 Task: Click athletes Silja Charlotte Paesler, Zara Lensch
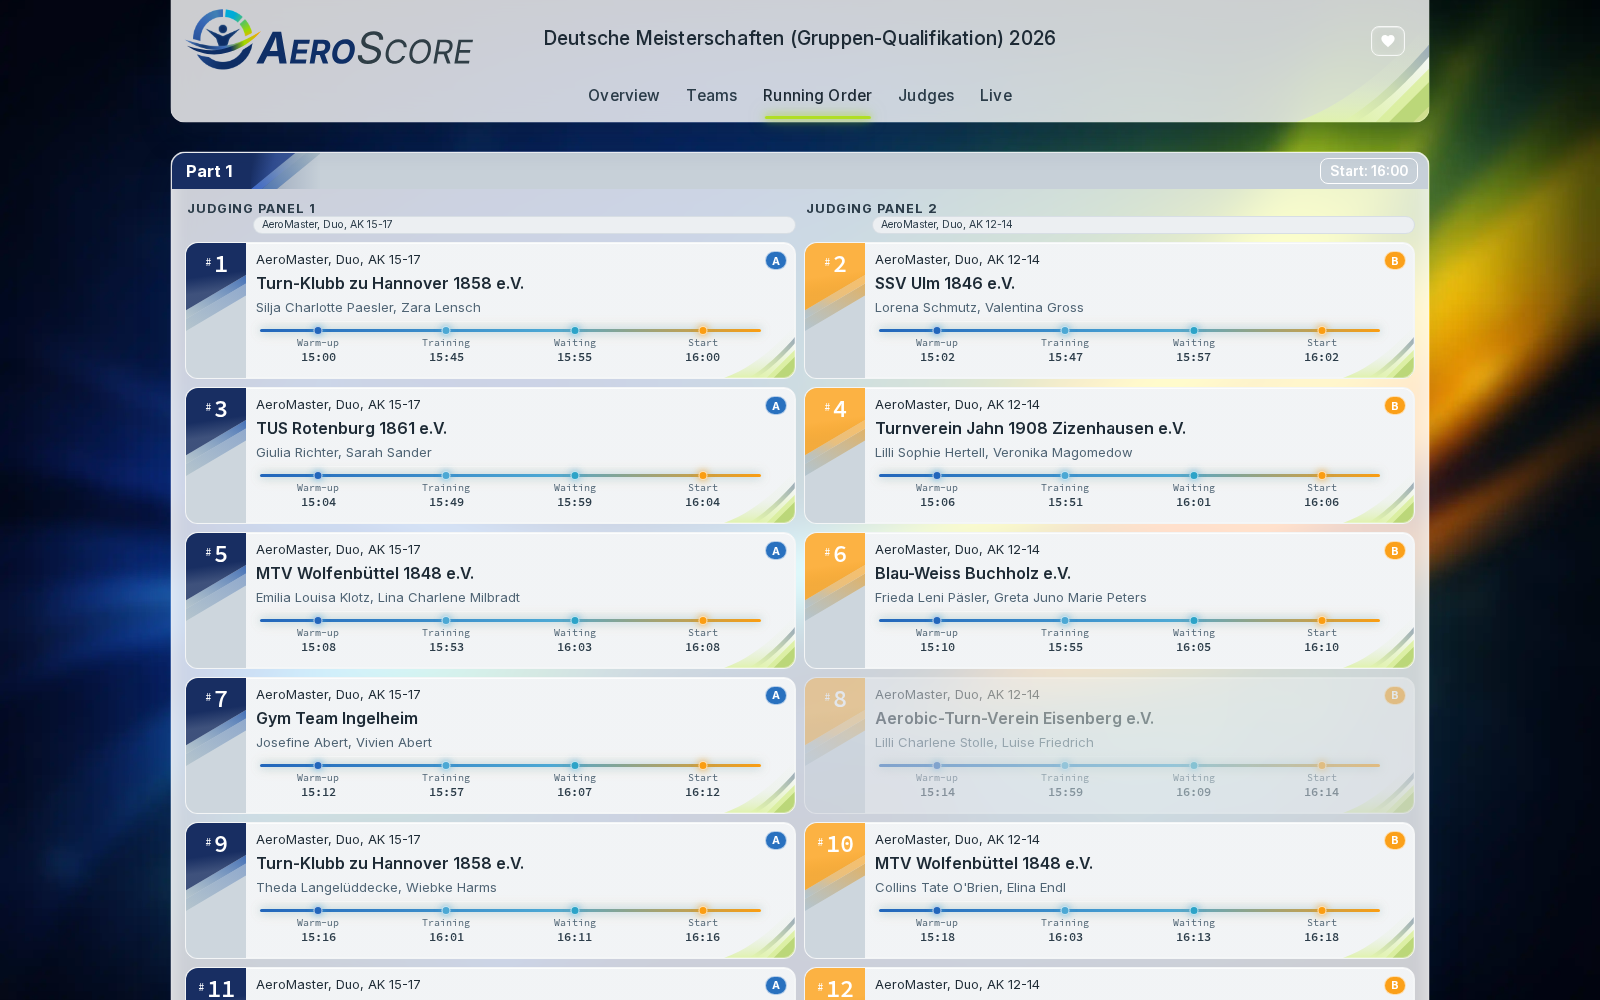368,308
